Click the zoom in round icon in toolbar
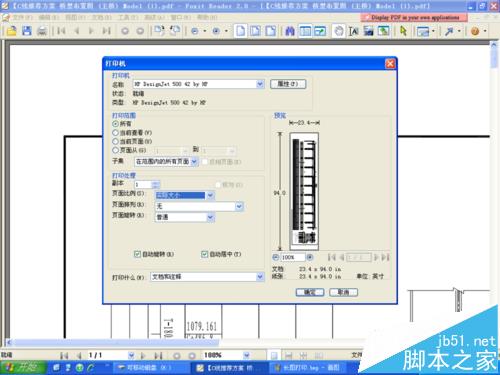The image size is (500, 375). pyautogui.click(x=216, y=31)
